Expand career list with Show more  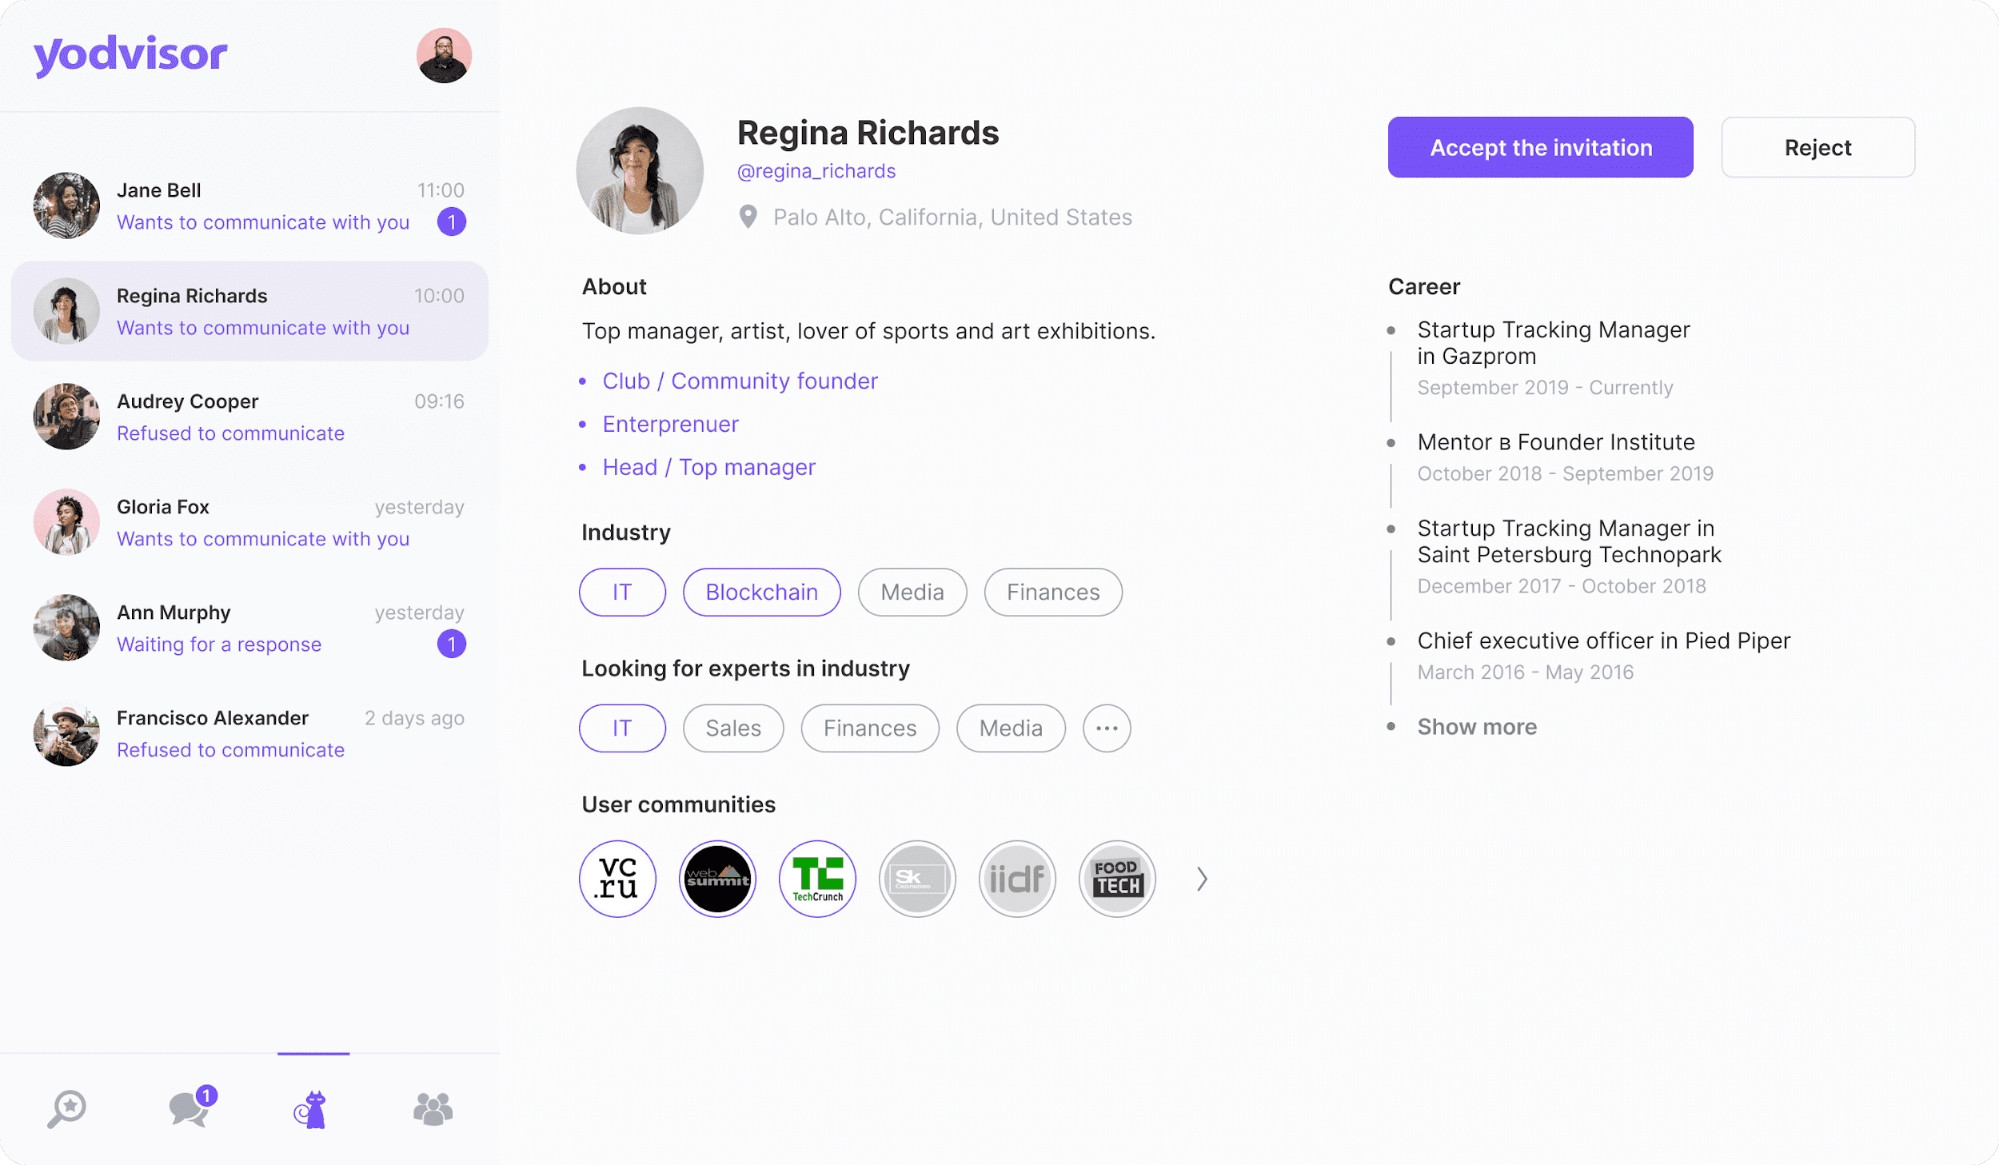tap(1477, 727)
